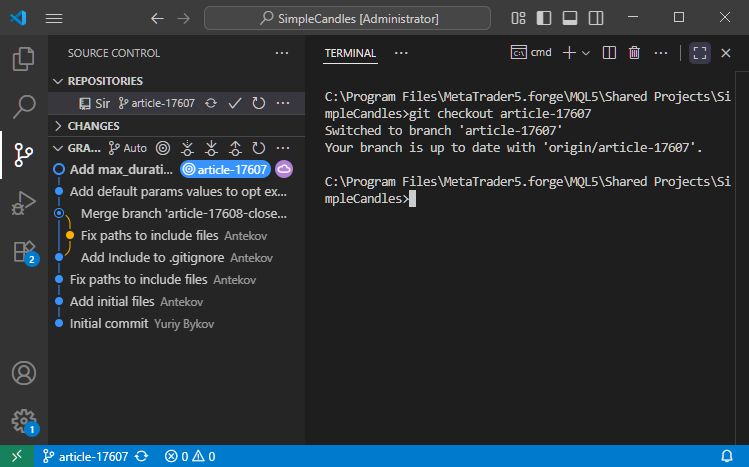Click the Push icon in Graph header
This screenshot has width=749, height=467.
click(235, 148)
